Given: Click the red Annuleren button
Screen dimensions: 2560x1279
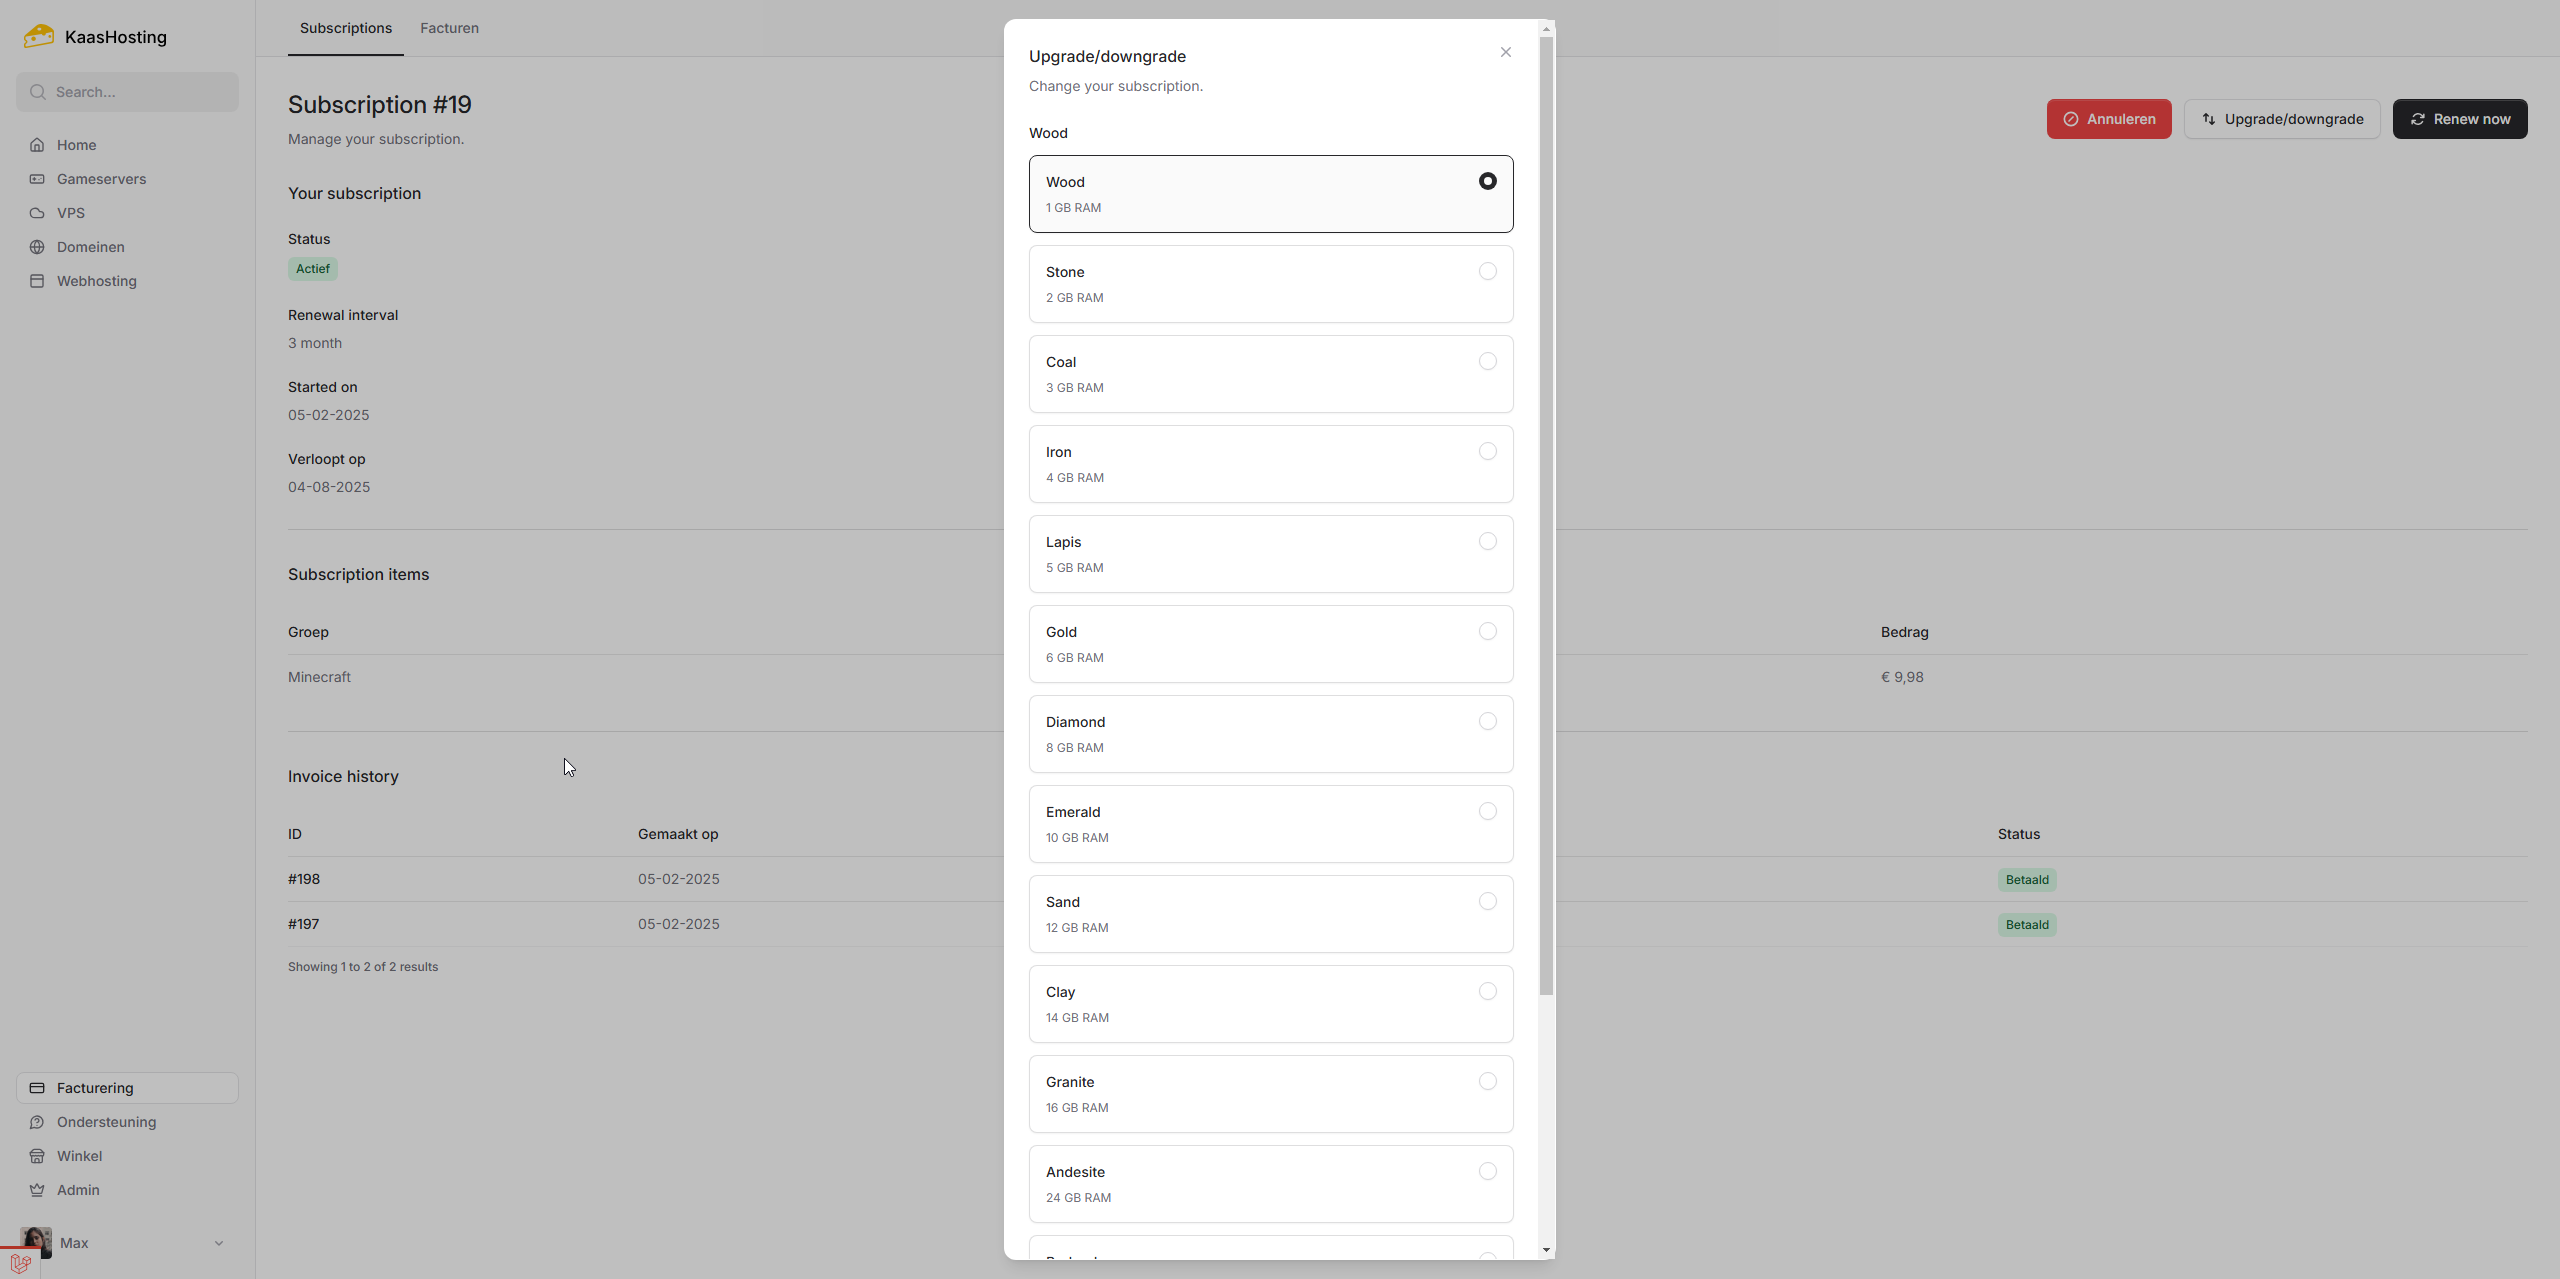Looking at the screenshot, I should [2108, 119].
